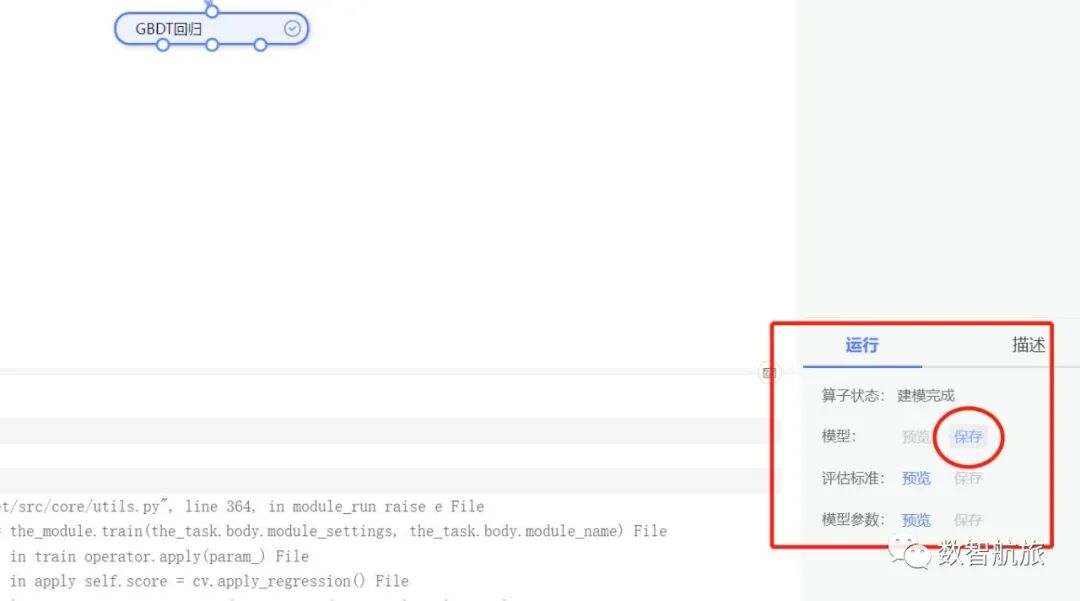Click 保存 next to 模型

[x=968, y=436]
